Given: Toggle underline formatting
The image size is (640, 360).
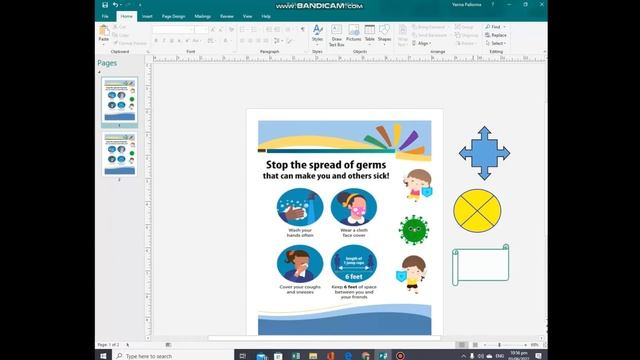Looking at the screenshot, I should pos(171,41).
